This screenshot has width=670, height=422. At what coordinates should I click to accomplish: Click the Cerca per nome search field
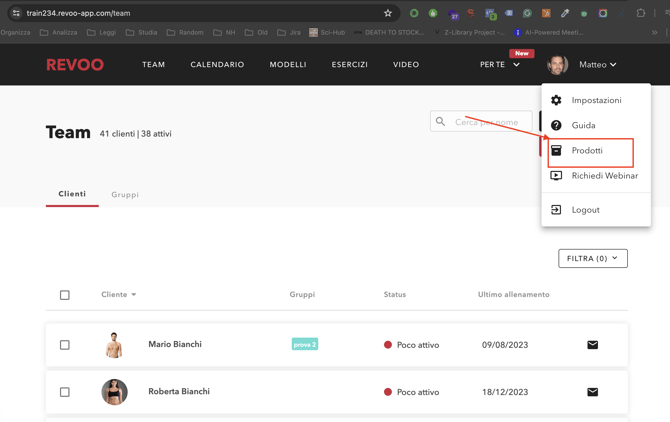pos(485,122)
